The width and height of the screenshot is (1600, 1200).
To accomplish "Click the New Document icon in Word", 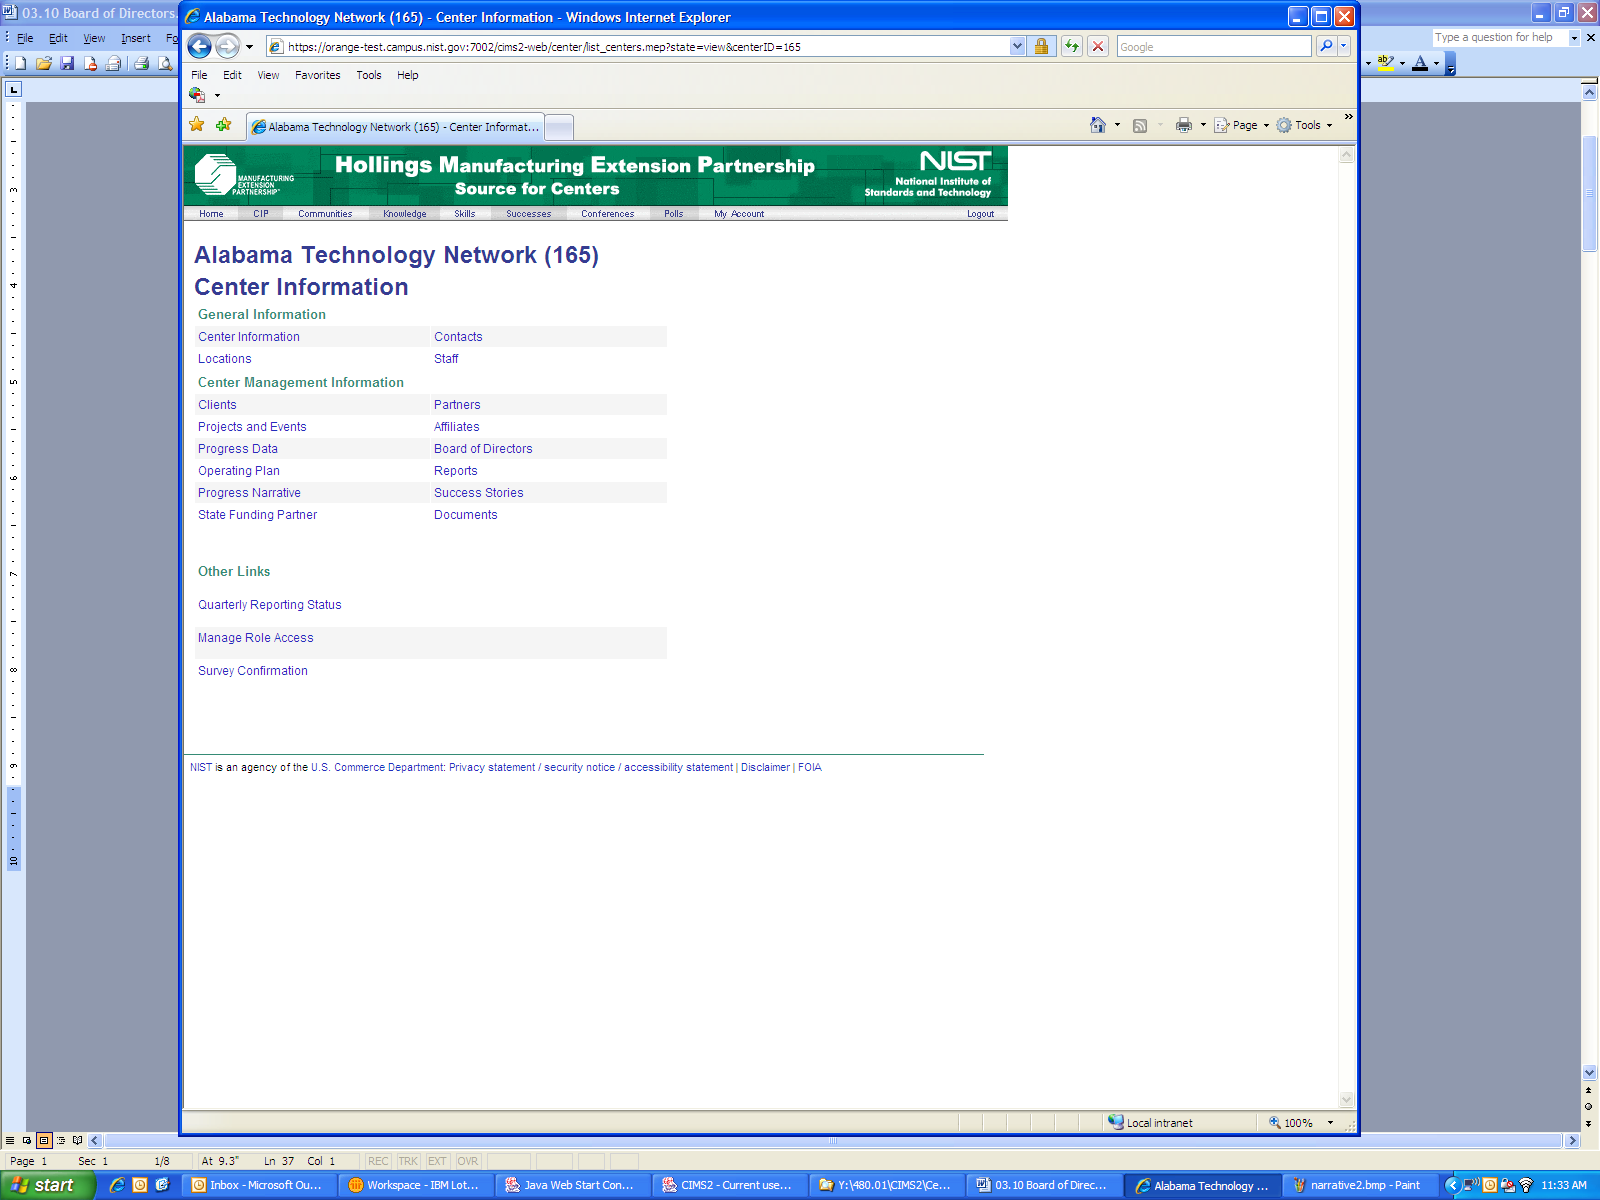I will point(20,63).
